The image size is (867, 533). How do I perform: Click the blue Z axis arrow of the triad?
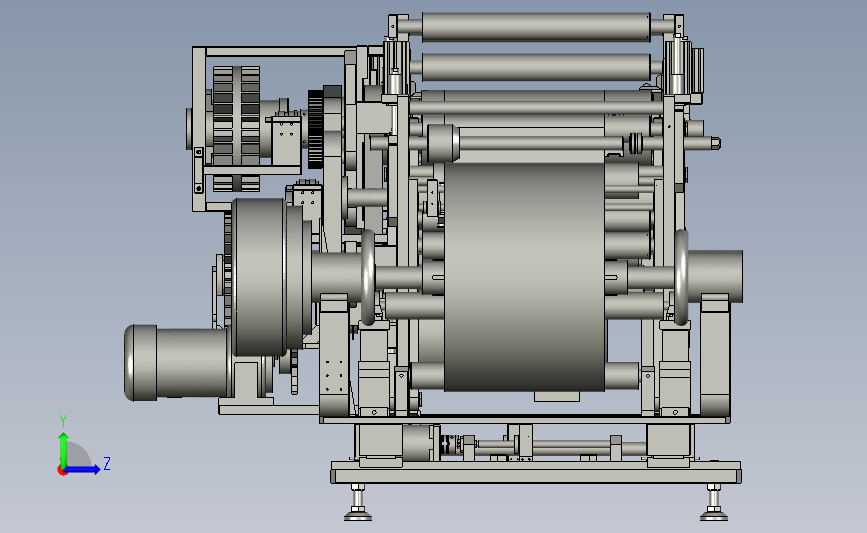click(82, 470)
